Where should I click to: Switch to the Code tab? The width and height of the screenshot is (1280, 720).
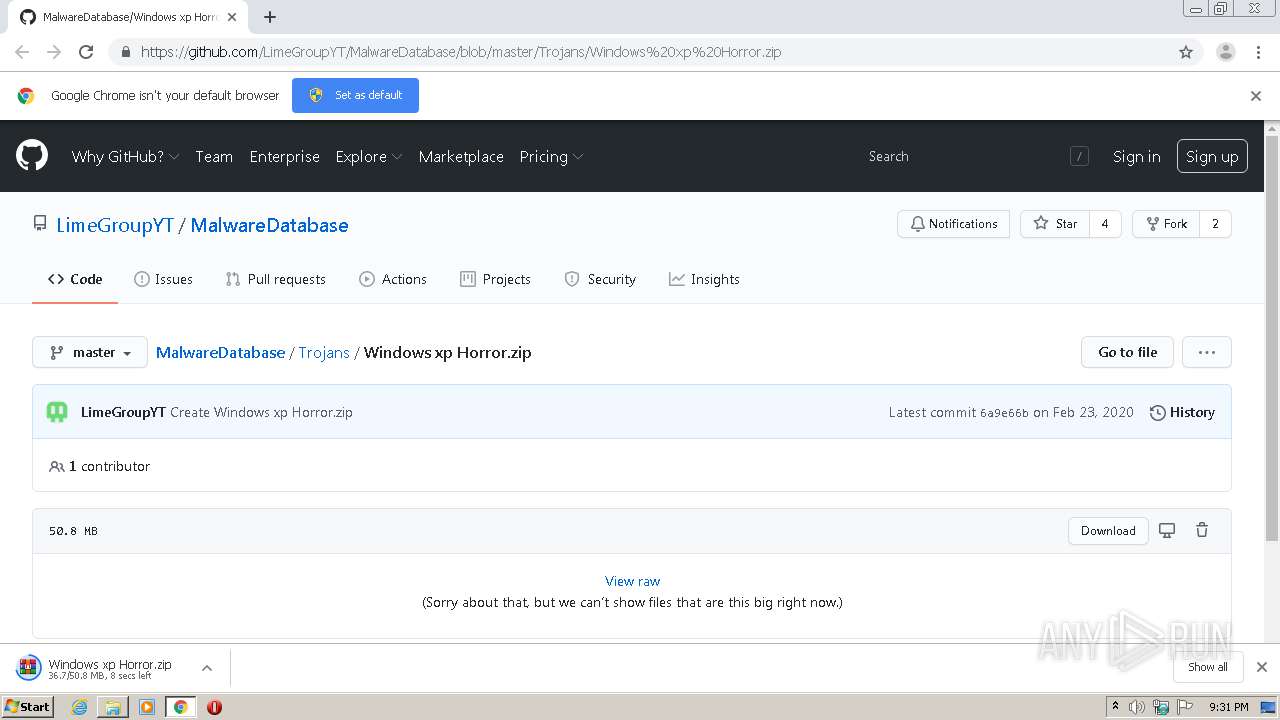75,279
